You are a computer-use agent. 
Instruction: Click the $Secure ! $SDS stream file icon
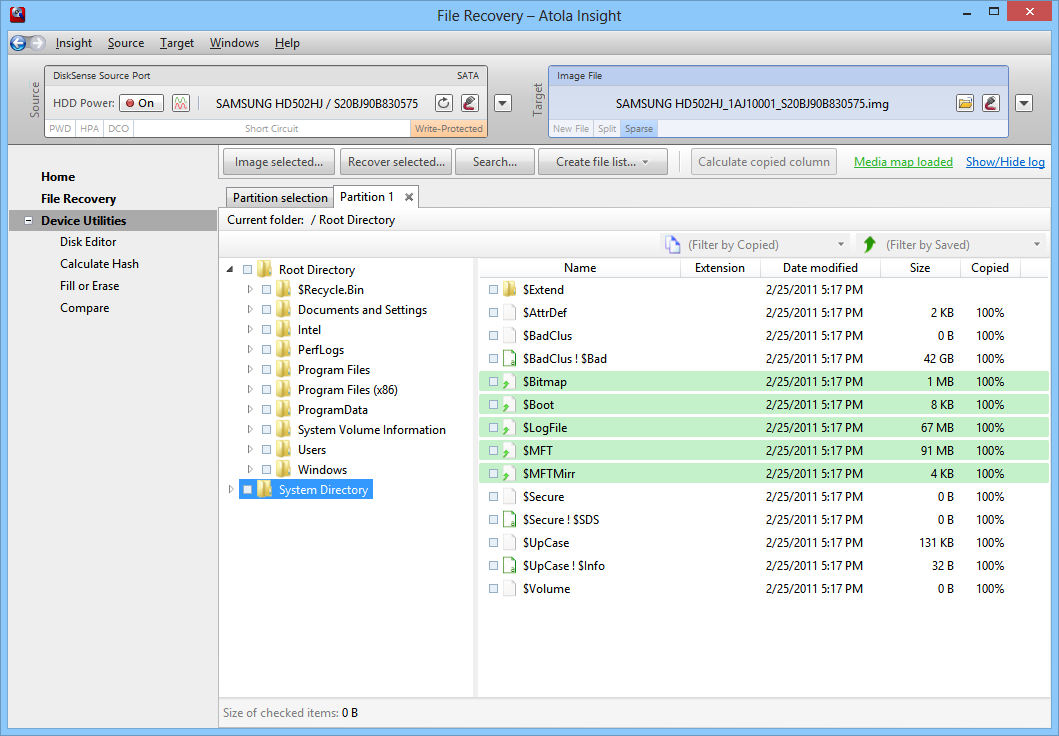click(x=510, y=519)
